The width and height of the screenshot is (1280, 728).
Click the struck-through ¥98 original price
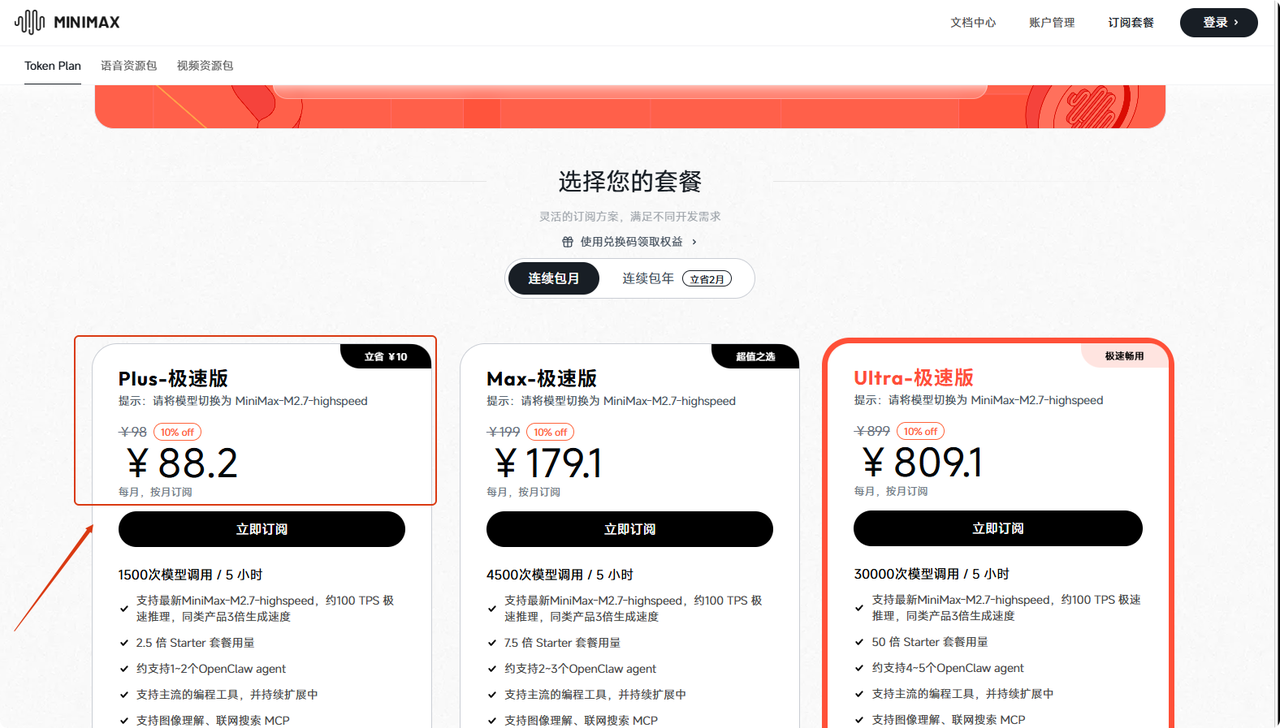[133, 432]
